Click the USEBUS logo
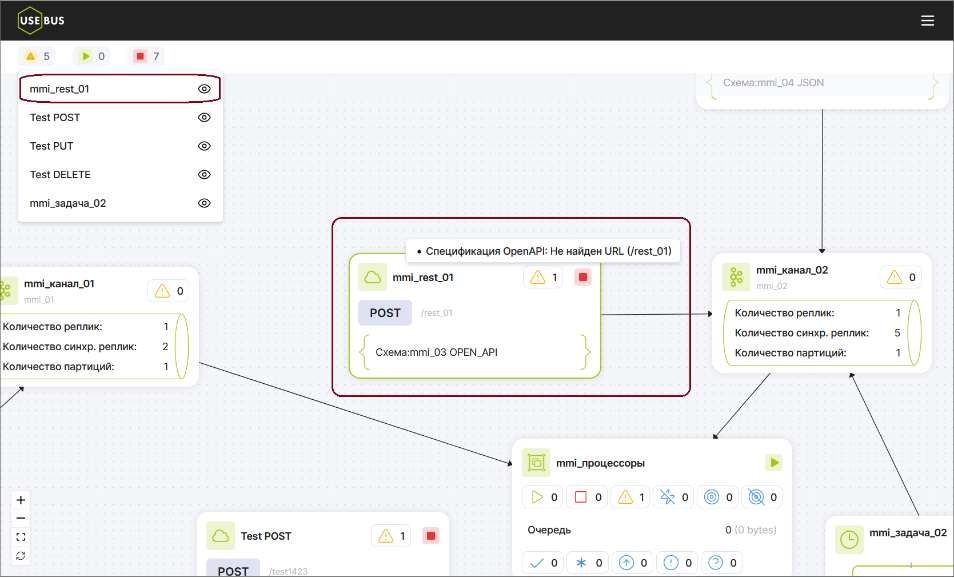This screenshot has width=954, height=578. pos(41,20)
